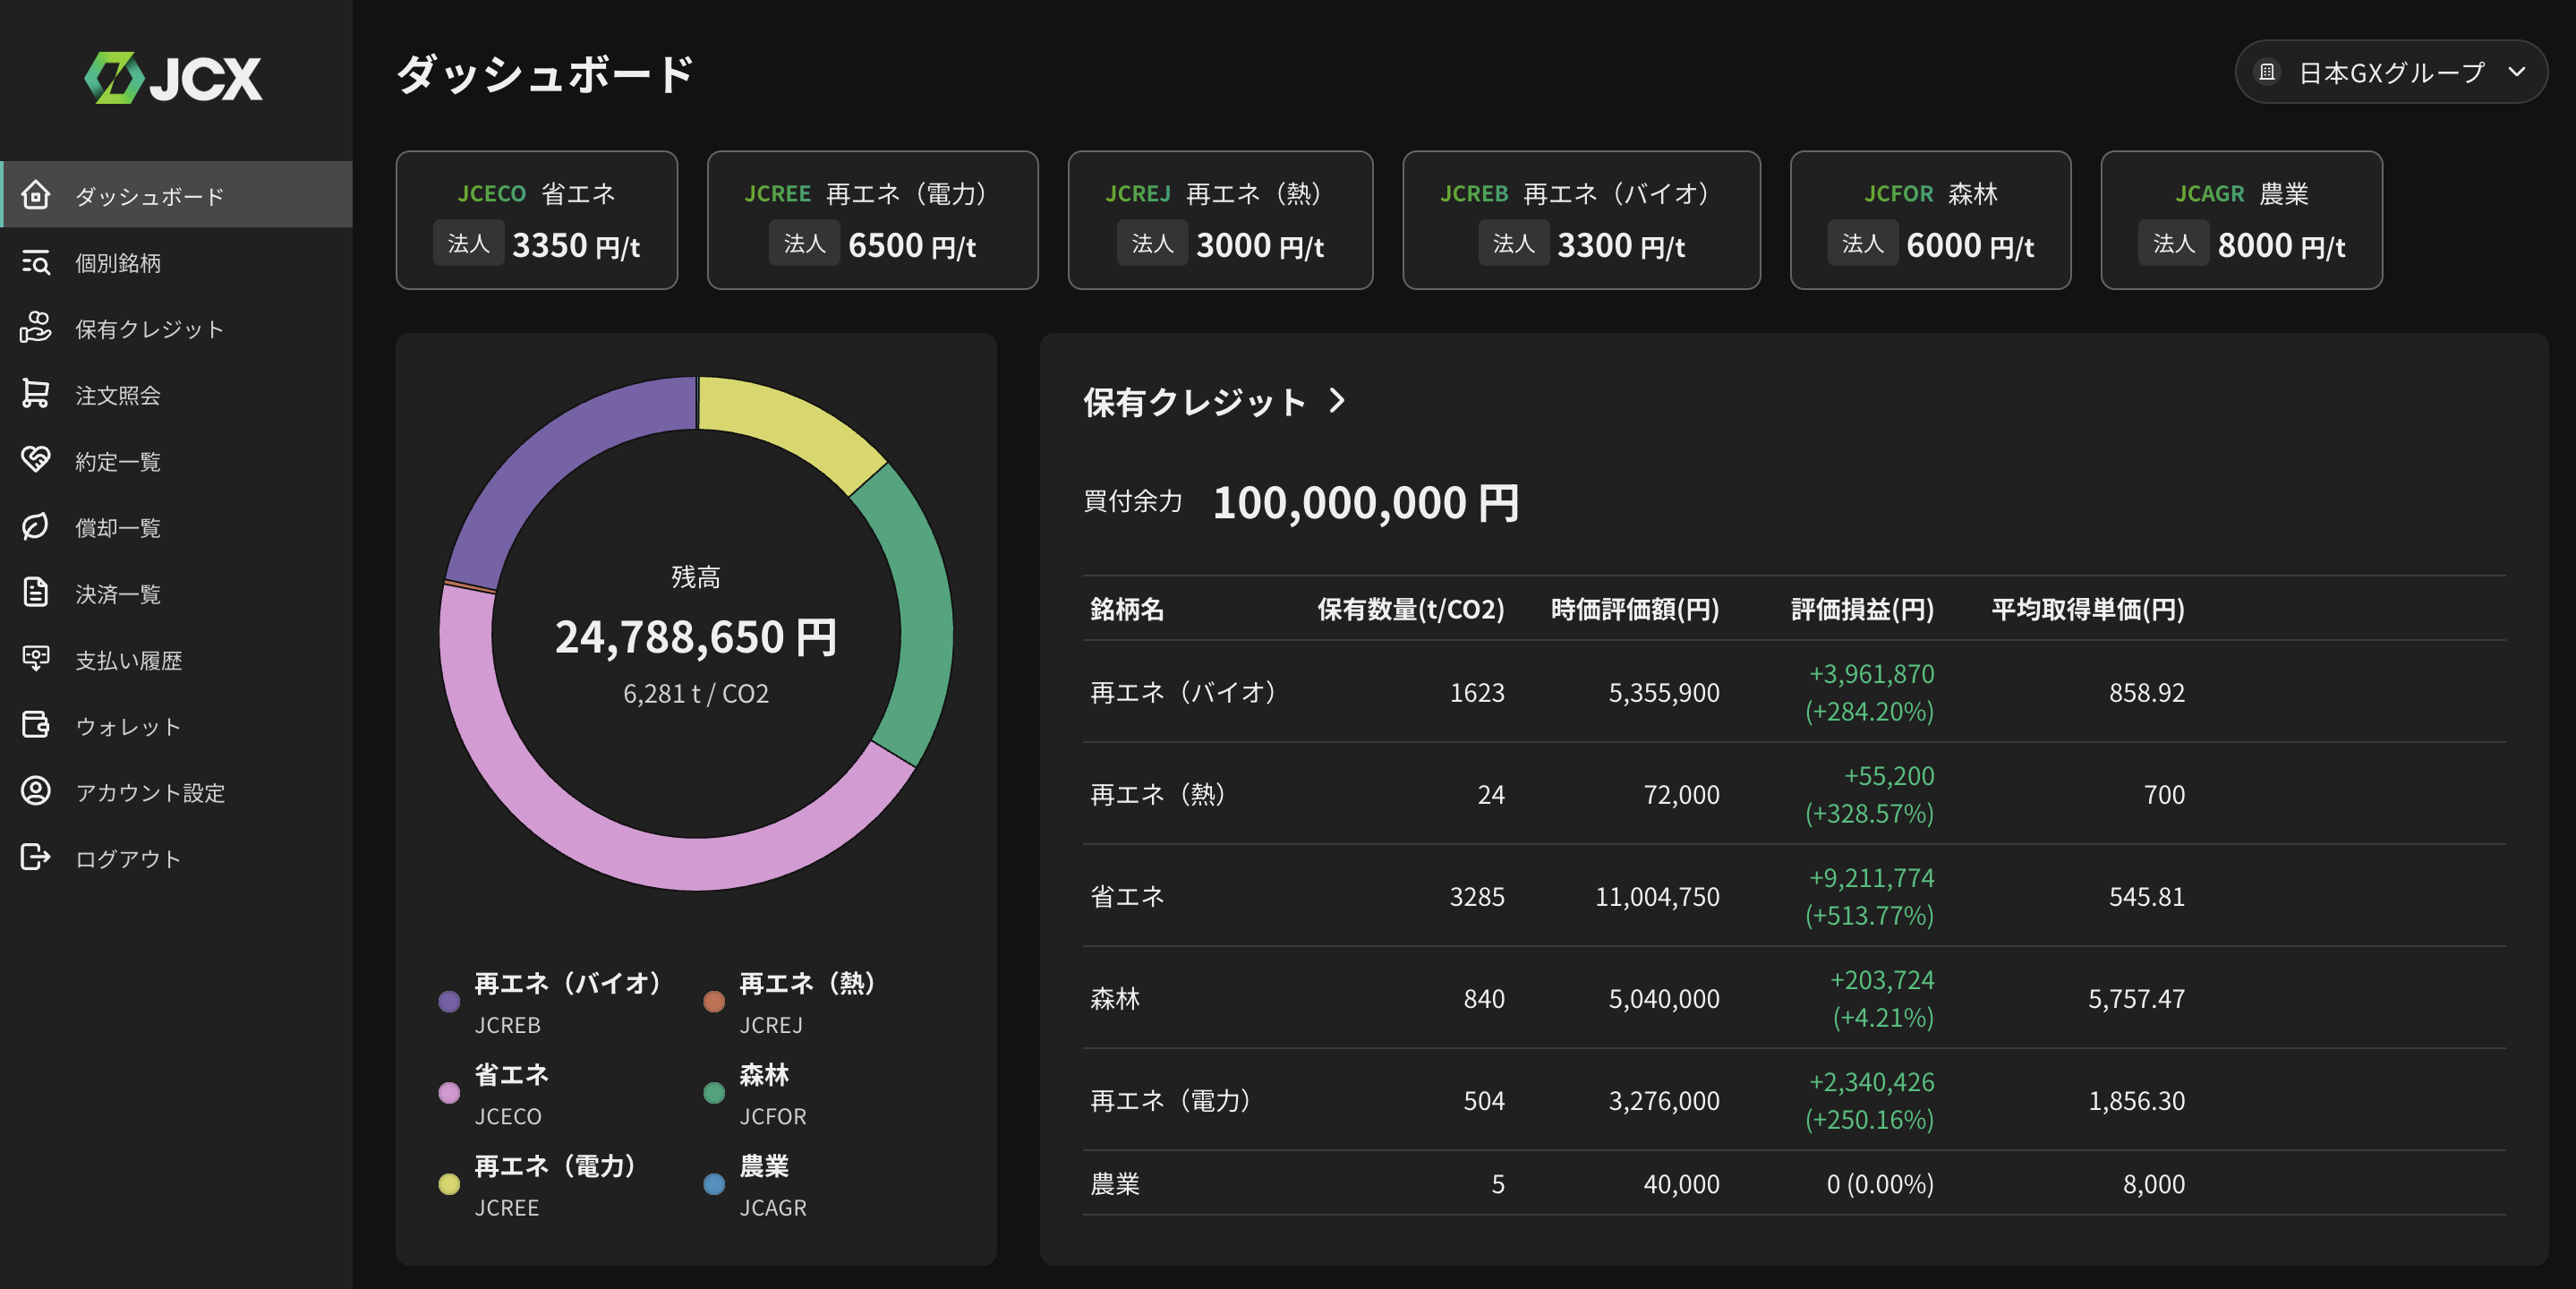Click the 保有クレジット hand-coins icon

pos(36,328)
